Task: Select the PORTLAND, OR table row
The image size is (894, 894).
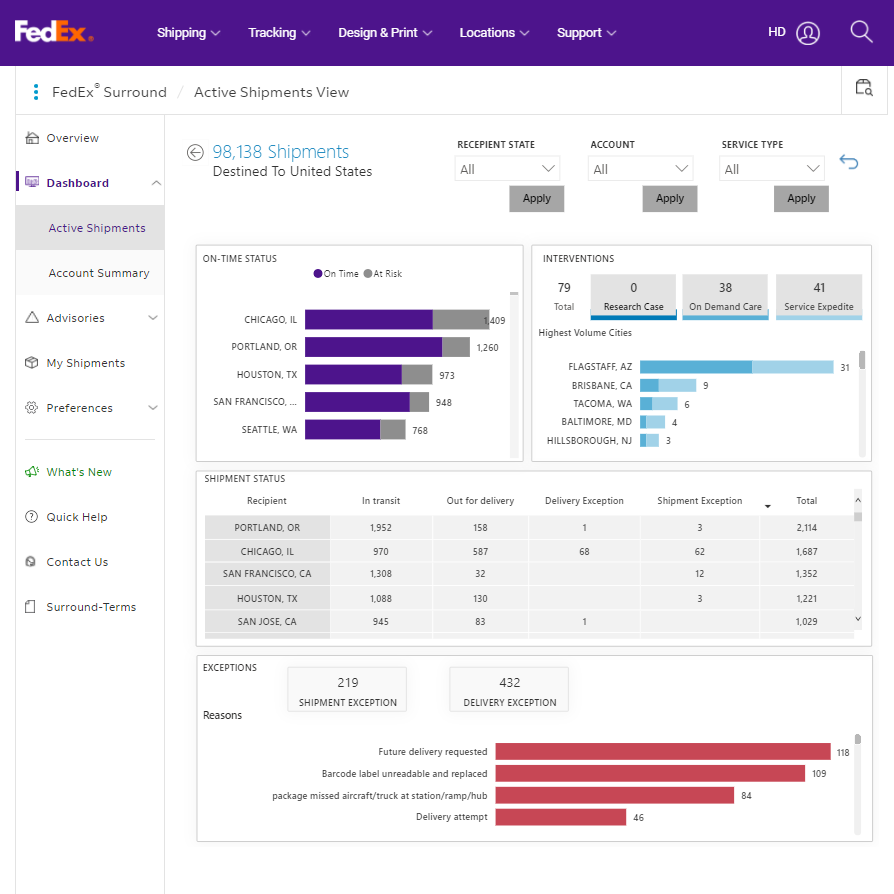Action: click(x=529, y=527)
